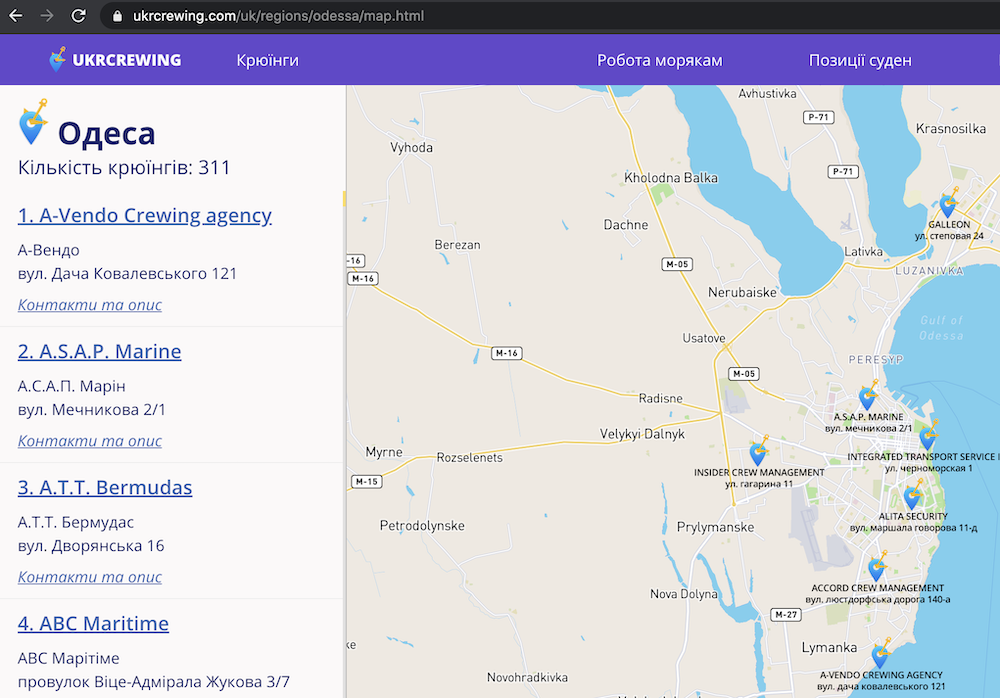Click the Одеса page heading

(x=106, y=133)
